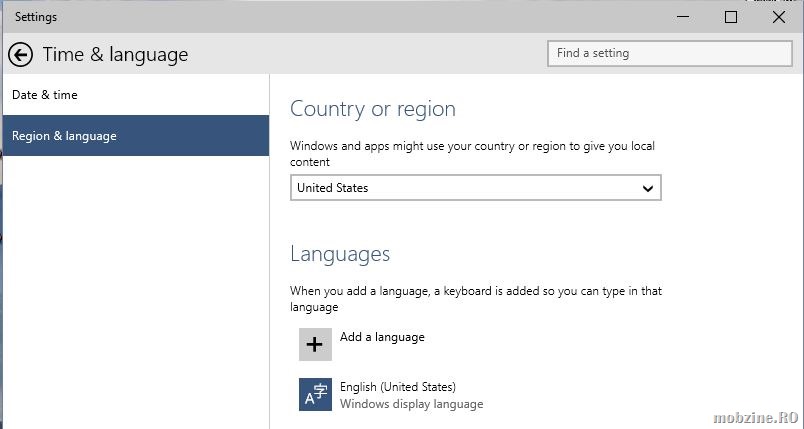This screenshot has height=429, width=804.
Task: Click the Country or region heading
Action: pyautogui.click(x=373, y=109)
